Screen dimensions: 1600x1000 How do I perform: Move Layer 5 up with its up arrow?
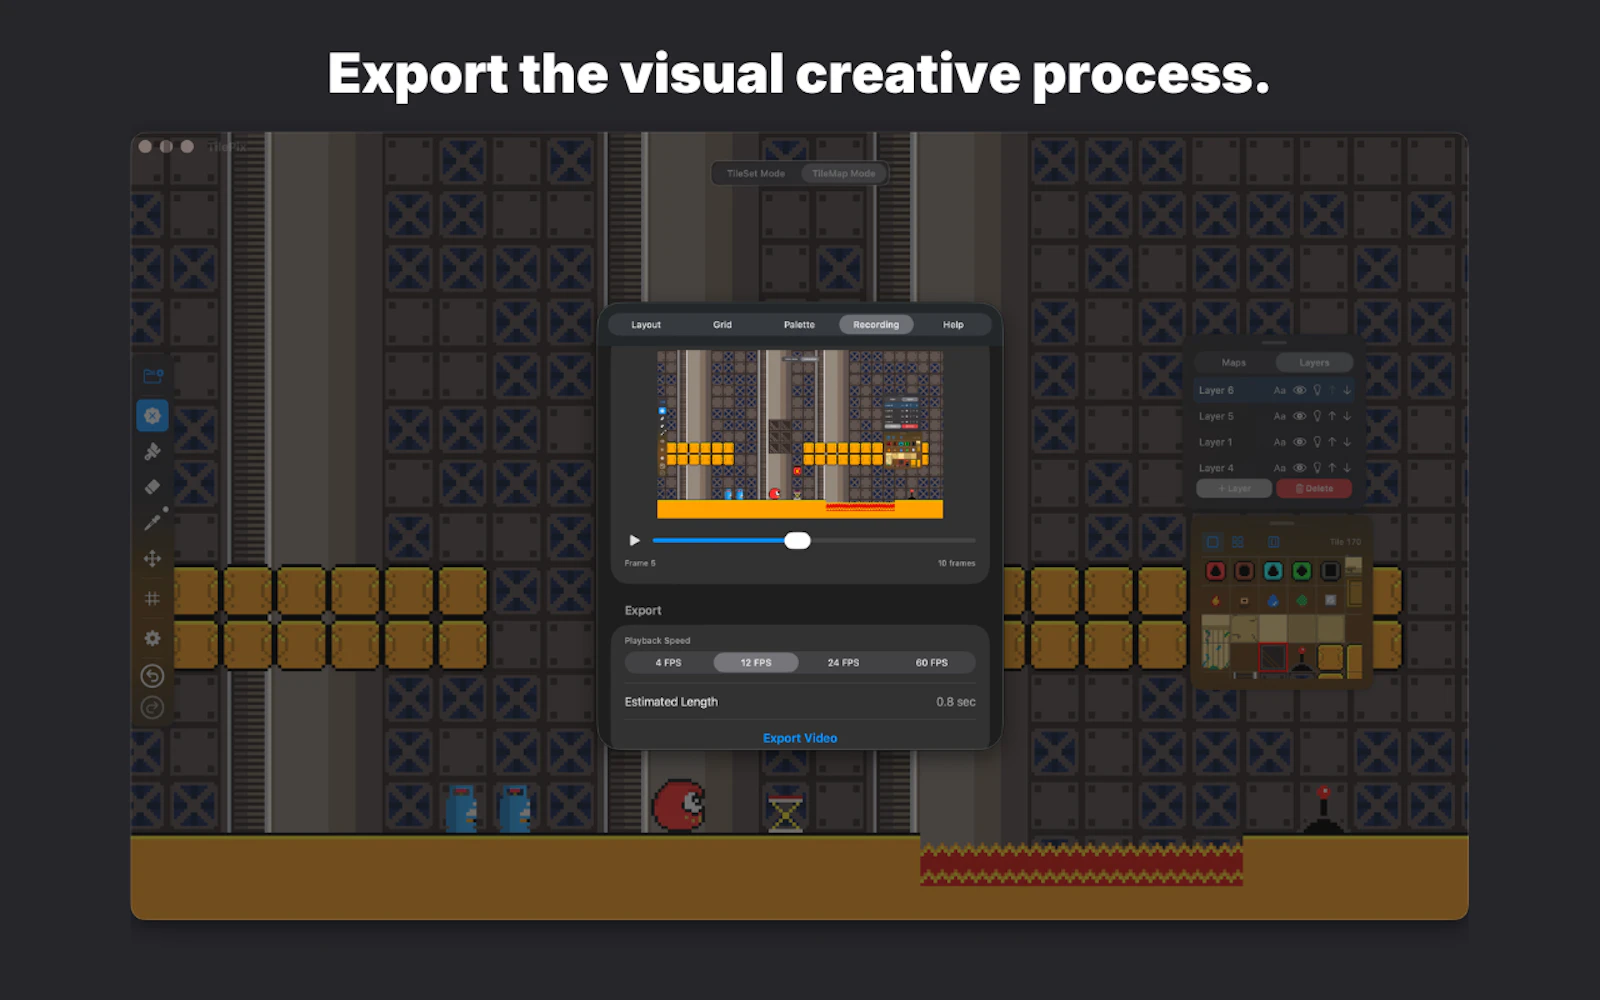click(1332, 416)
